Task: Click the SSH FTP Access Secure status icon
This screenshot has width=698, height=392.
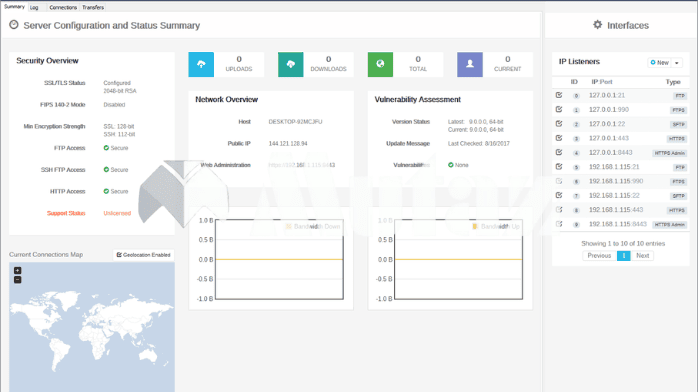Action: (x=106, y=170)
